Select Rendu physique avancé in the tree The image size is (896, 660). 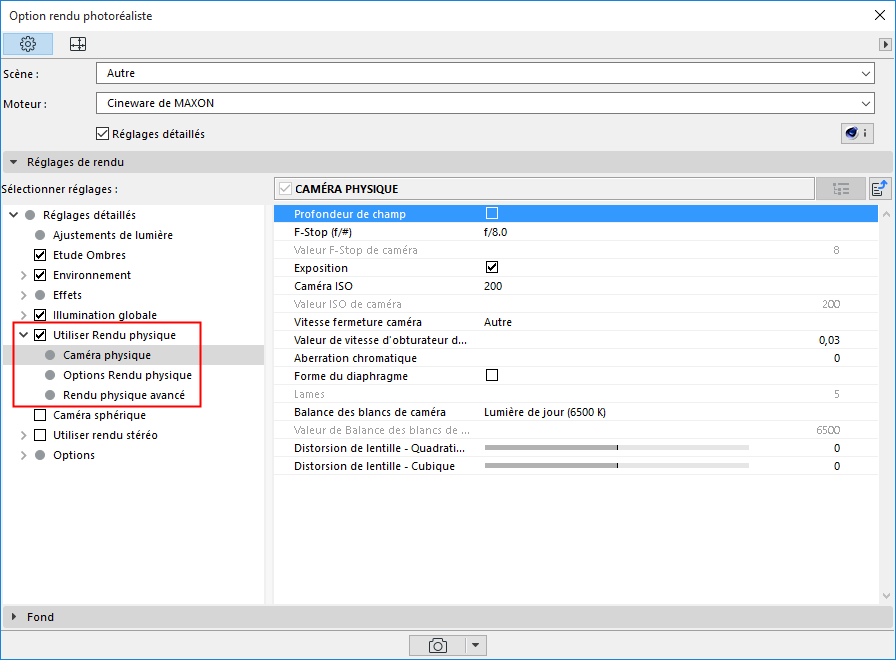(124, 395)
